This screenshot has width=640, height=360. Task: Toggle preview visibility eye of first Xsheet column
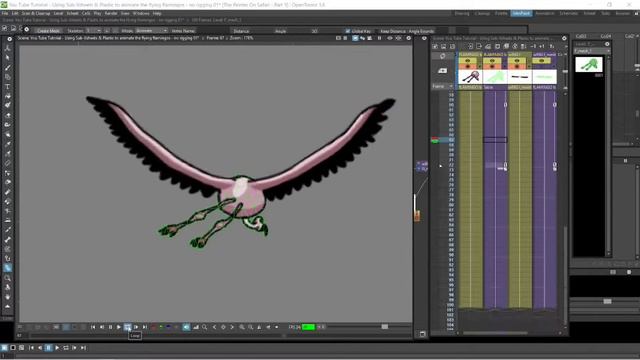click(468, 61)
